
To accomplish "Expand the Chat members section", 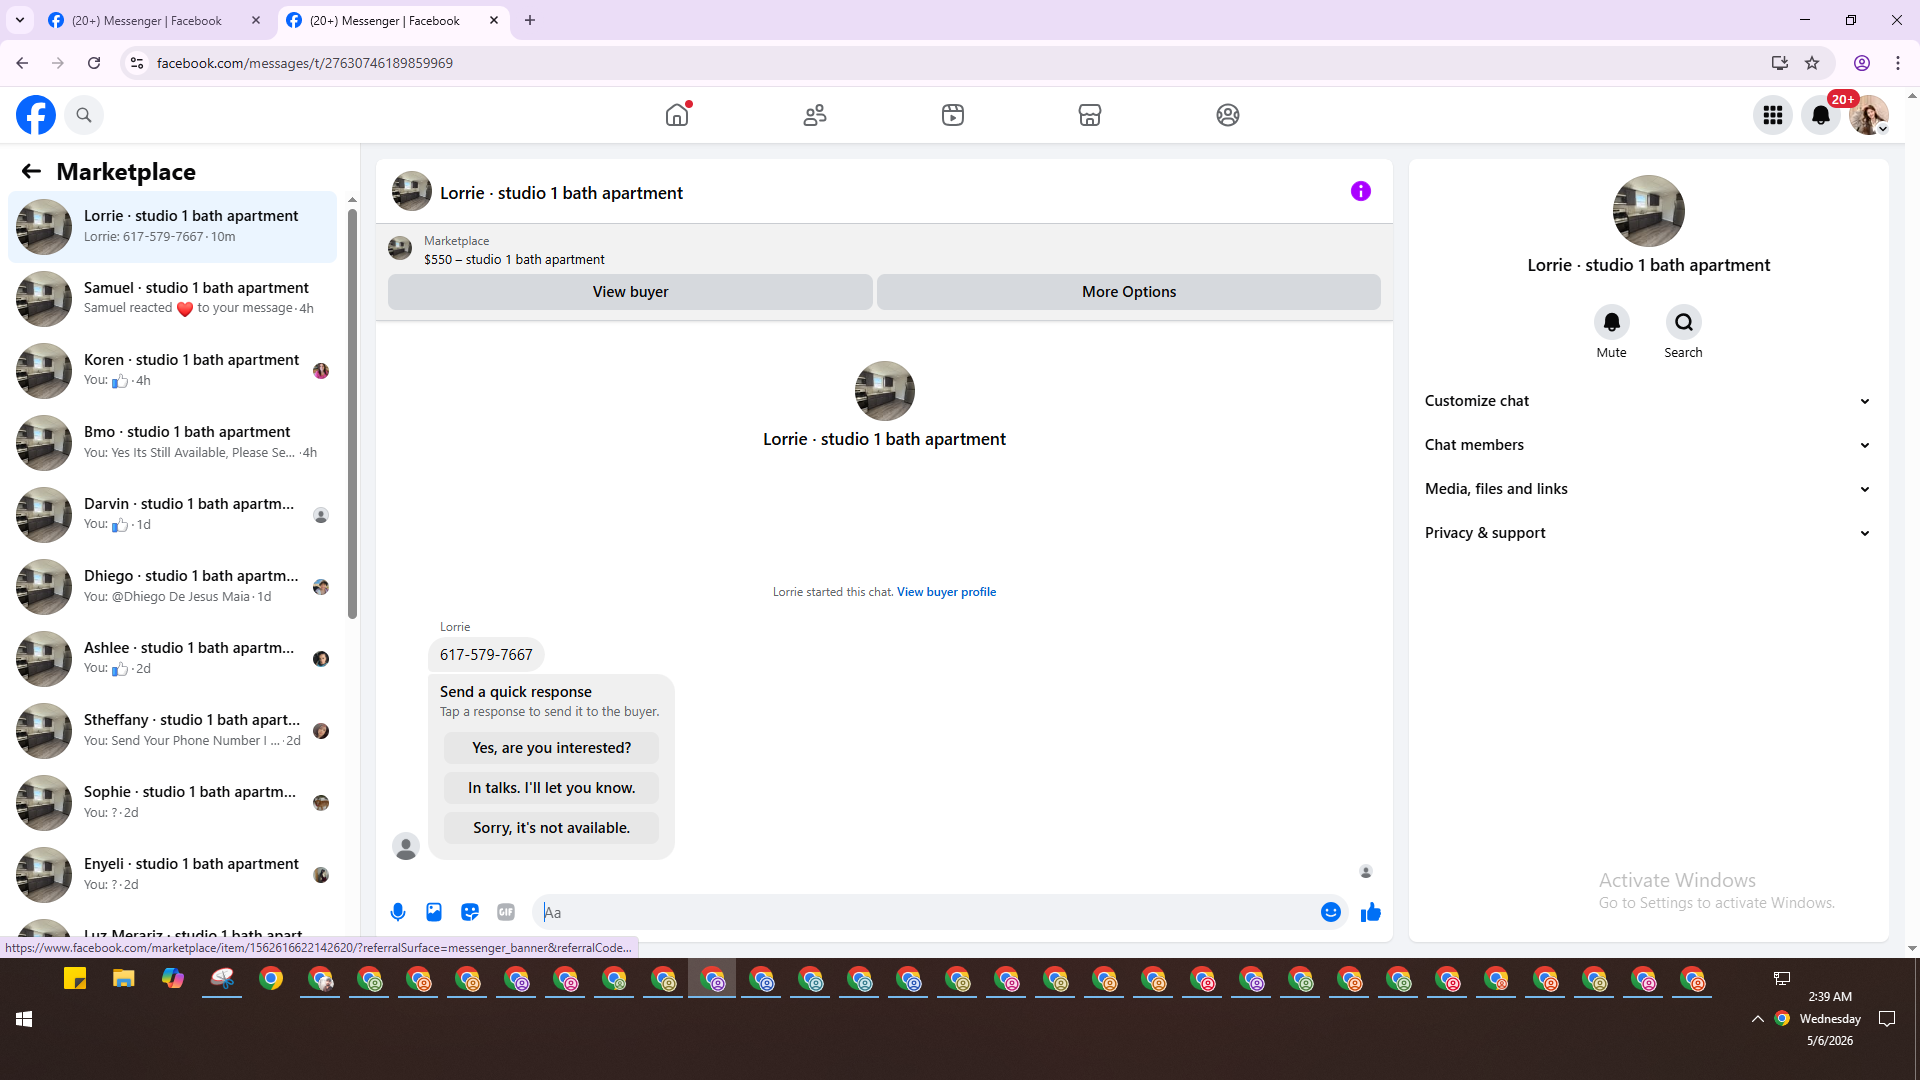I will (1648, 445).
